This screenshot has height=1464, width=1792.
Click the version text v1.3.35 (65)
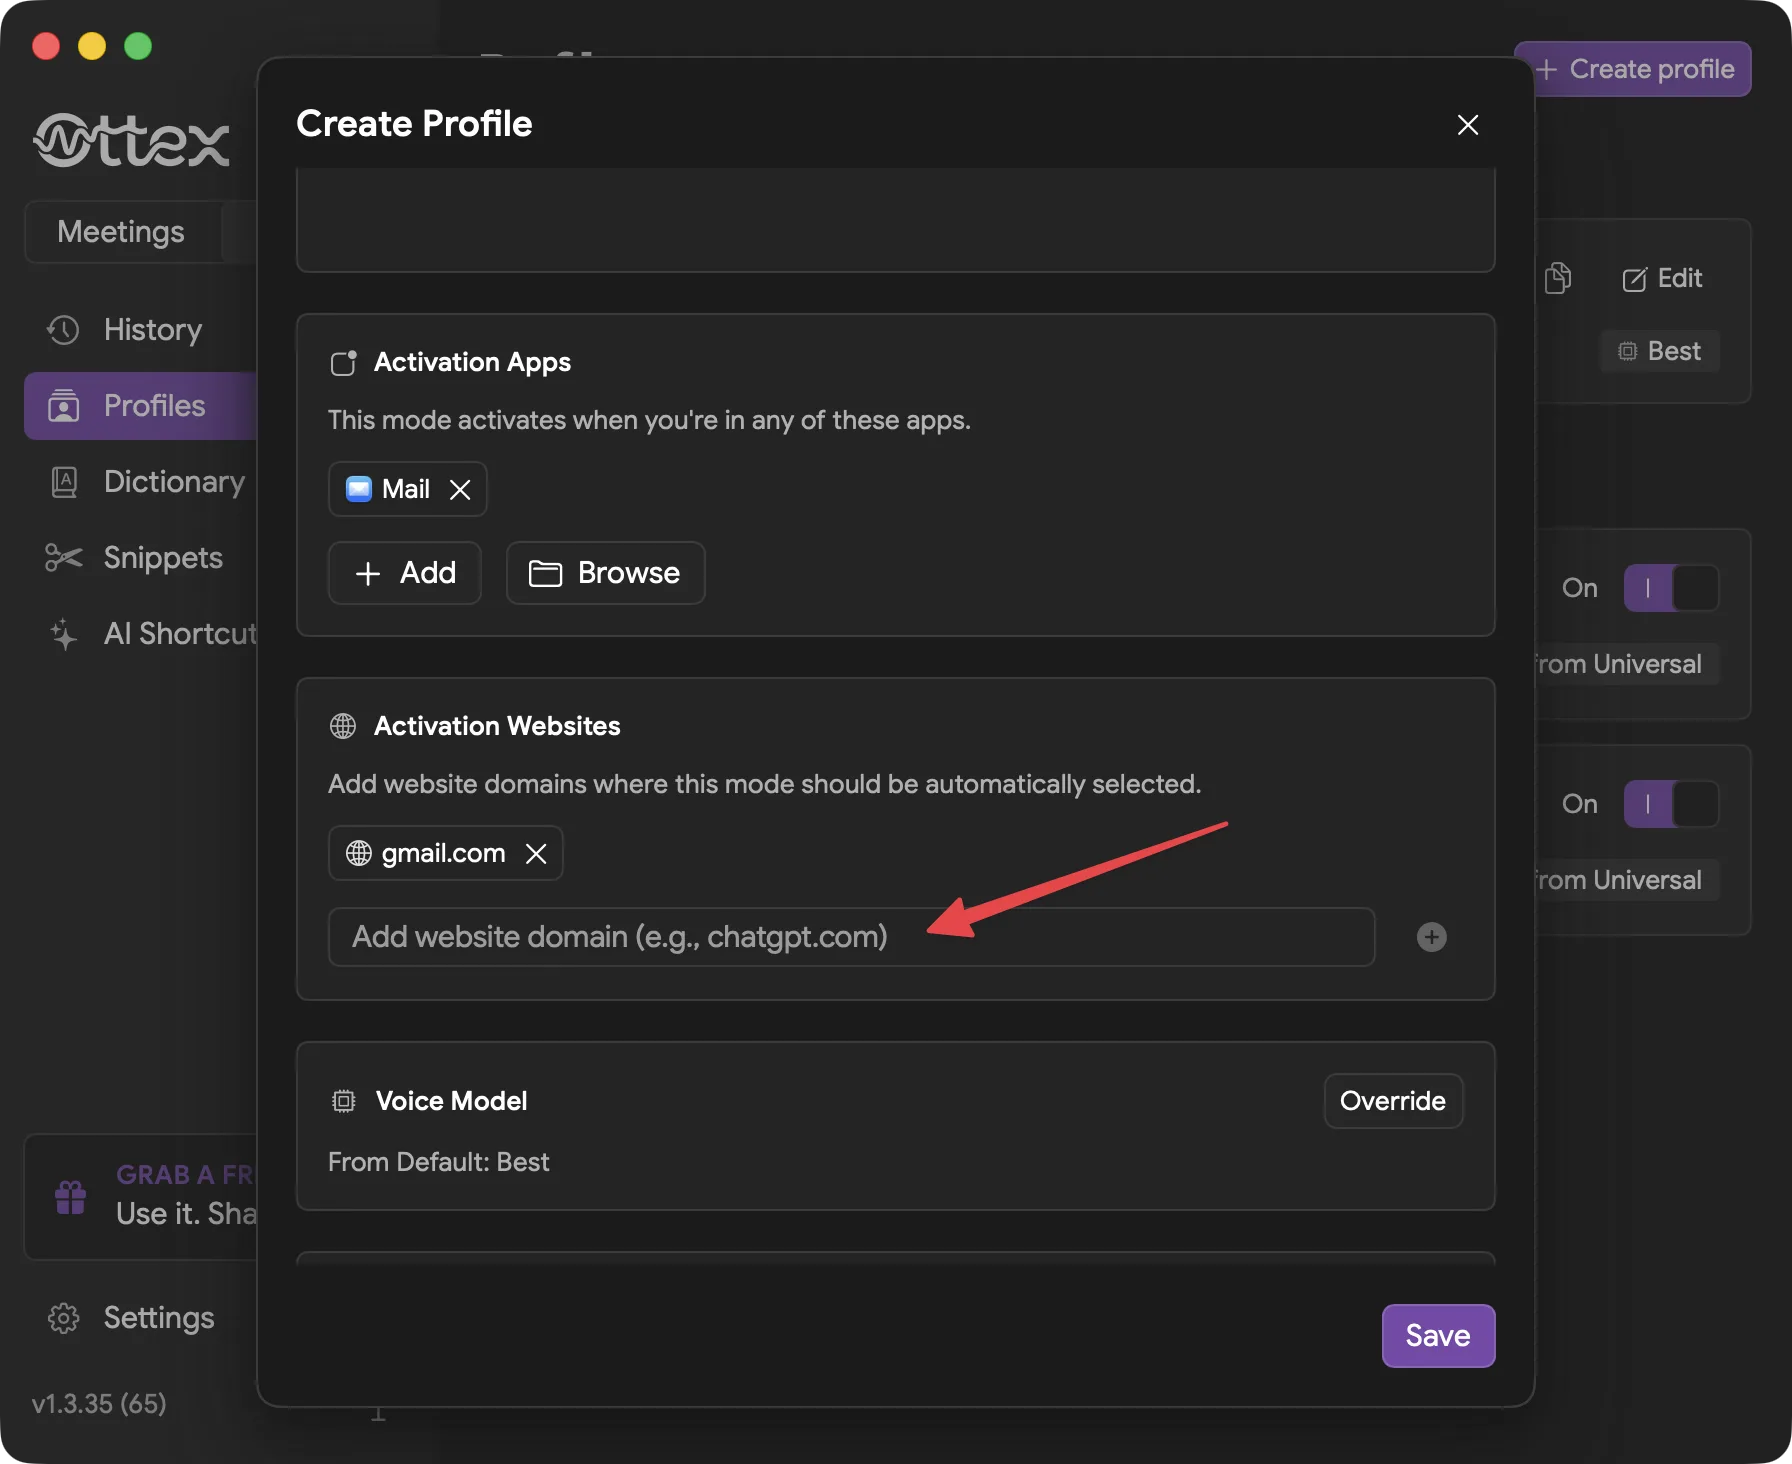tap(99, 1404)
